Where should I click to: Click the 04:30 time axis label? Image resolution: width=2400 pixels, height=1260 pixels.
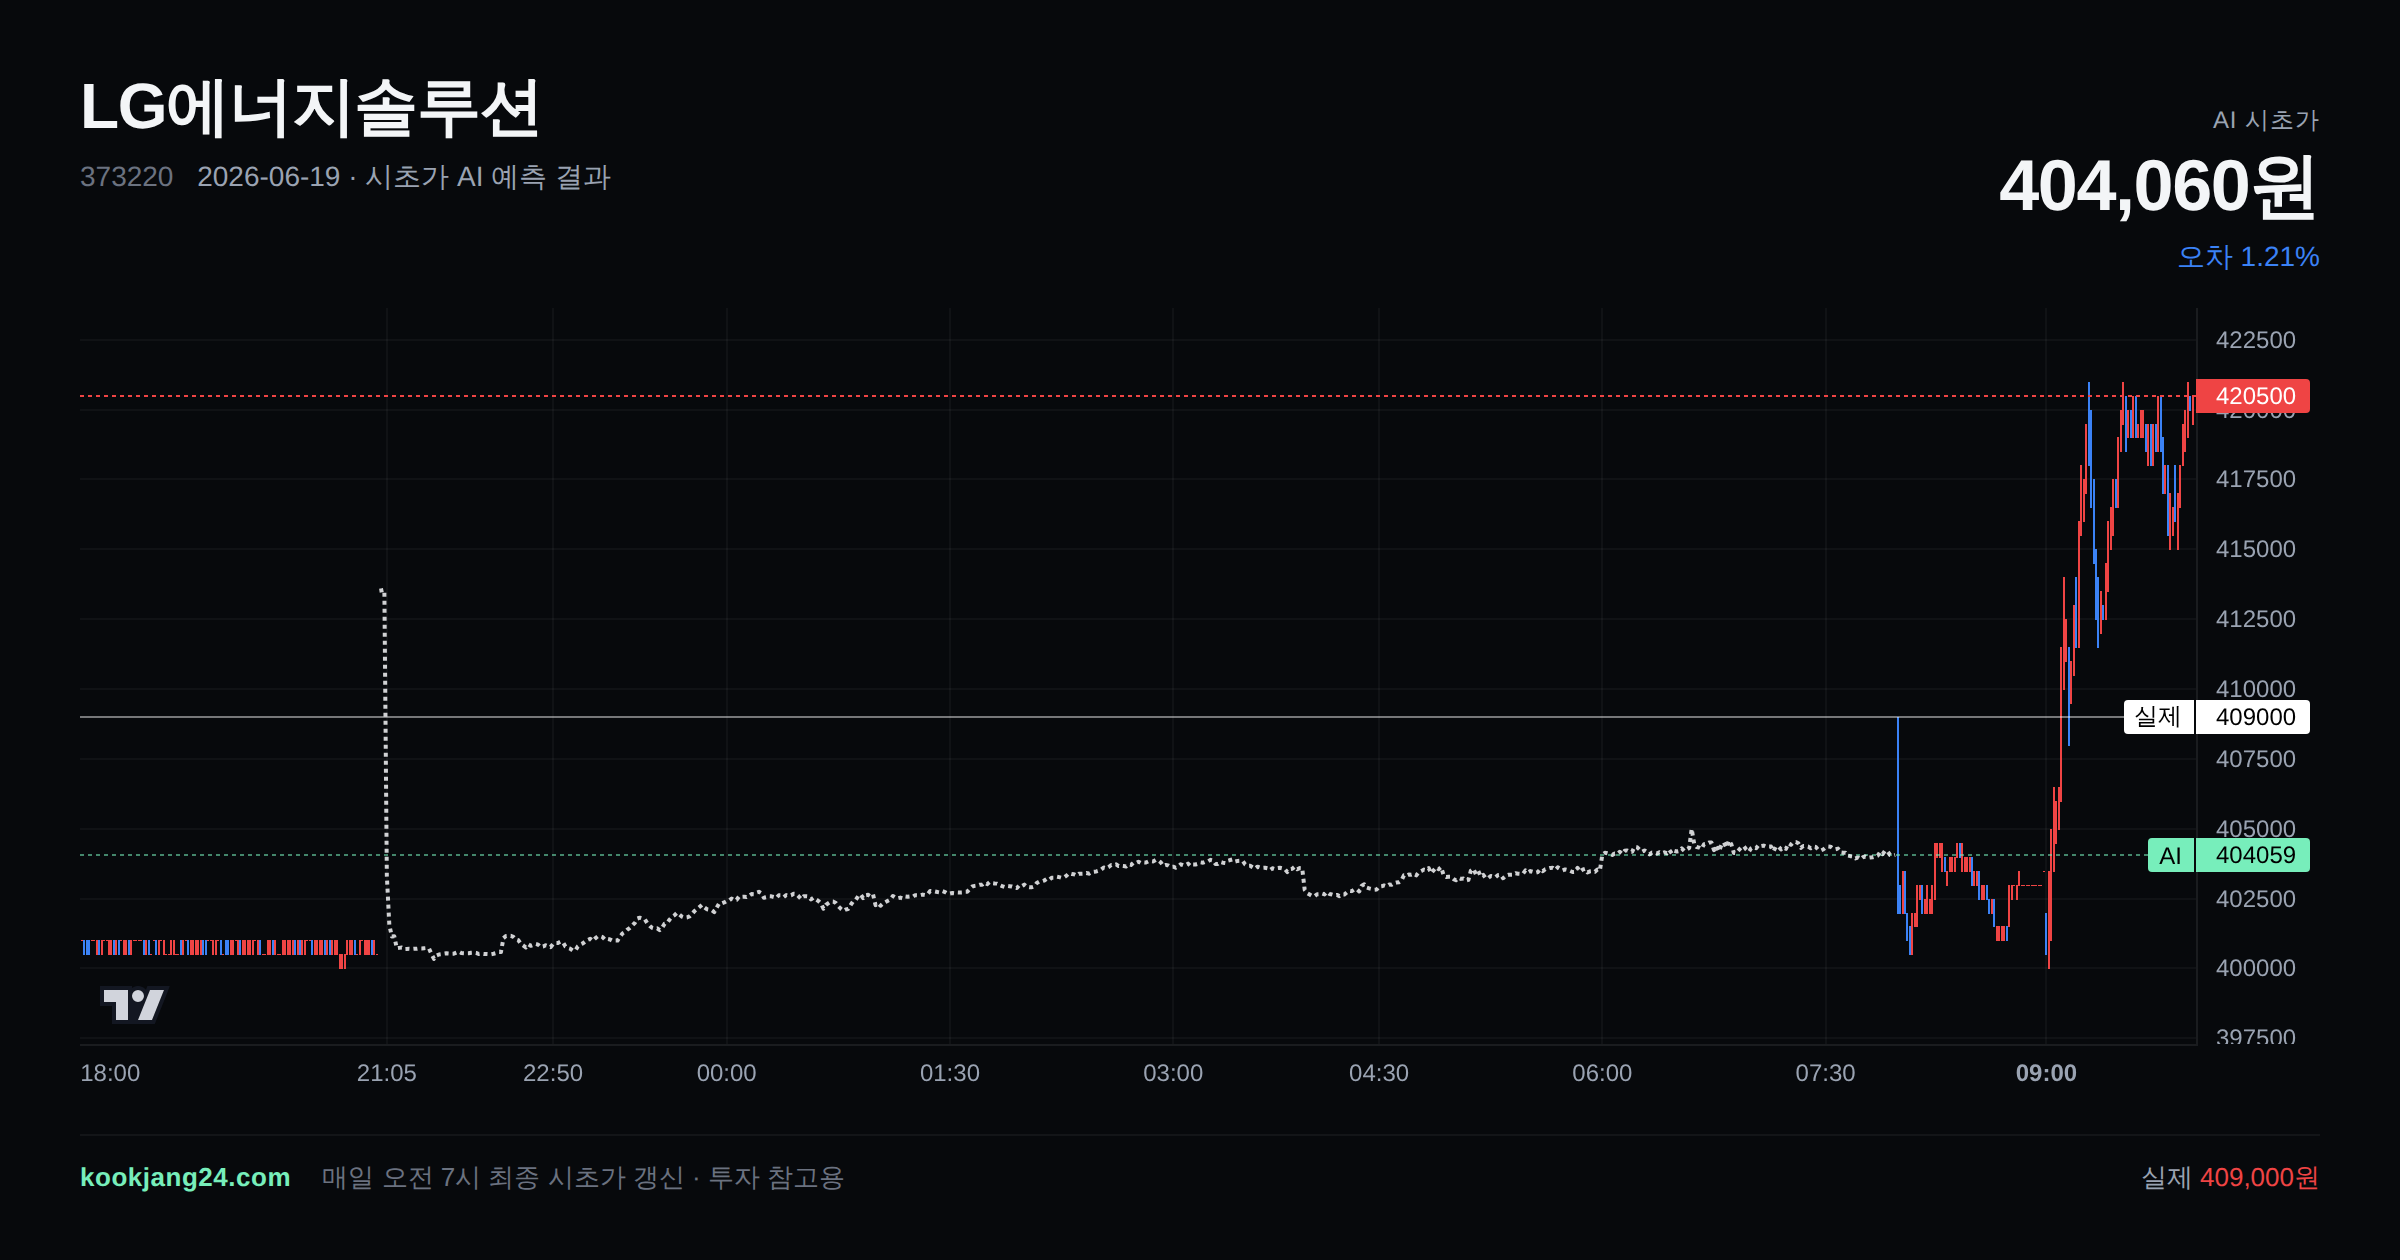pyautogui.click(x=1379, y=1073)
